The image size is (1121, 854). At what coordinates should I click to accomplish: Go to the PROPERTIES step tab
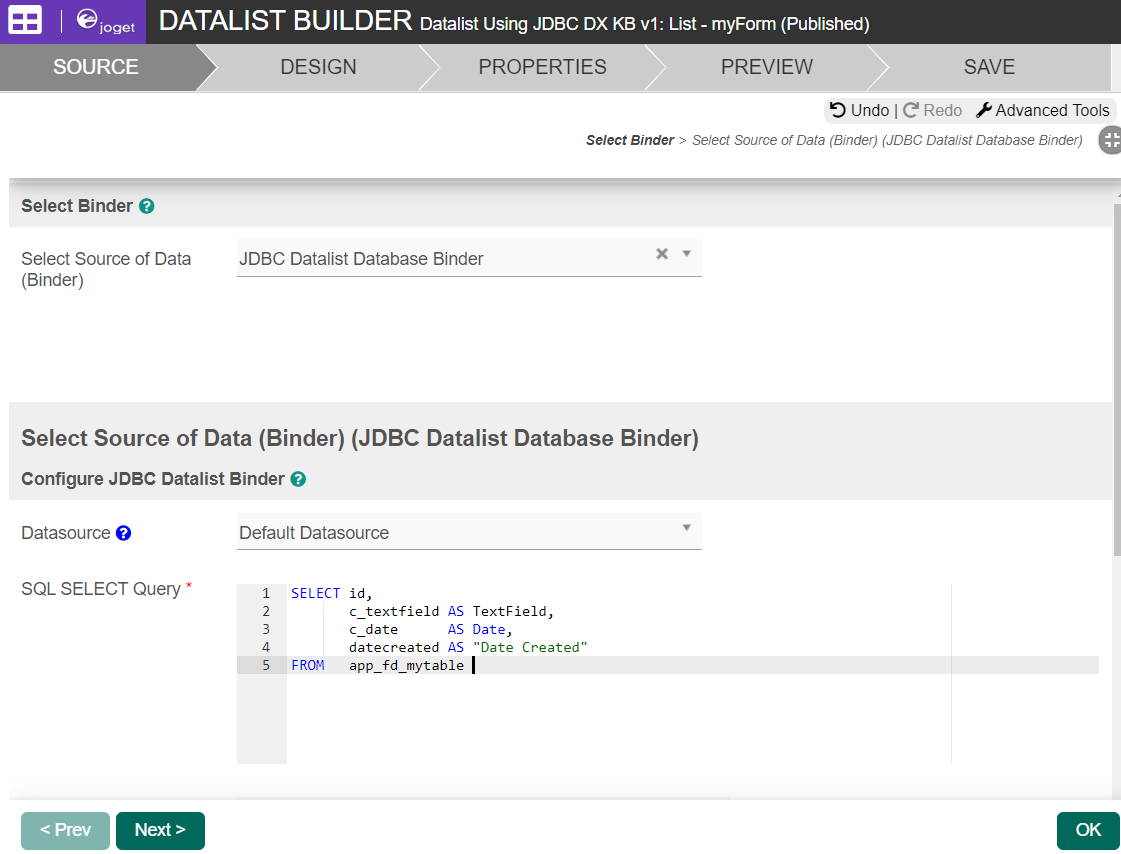tap(542, 67)
